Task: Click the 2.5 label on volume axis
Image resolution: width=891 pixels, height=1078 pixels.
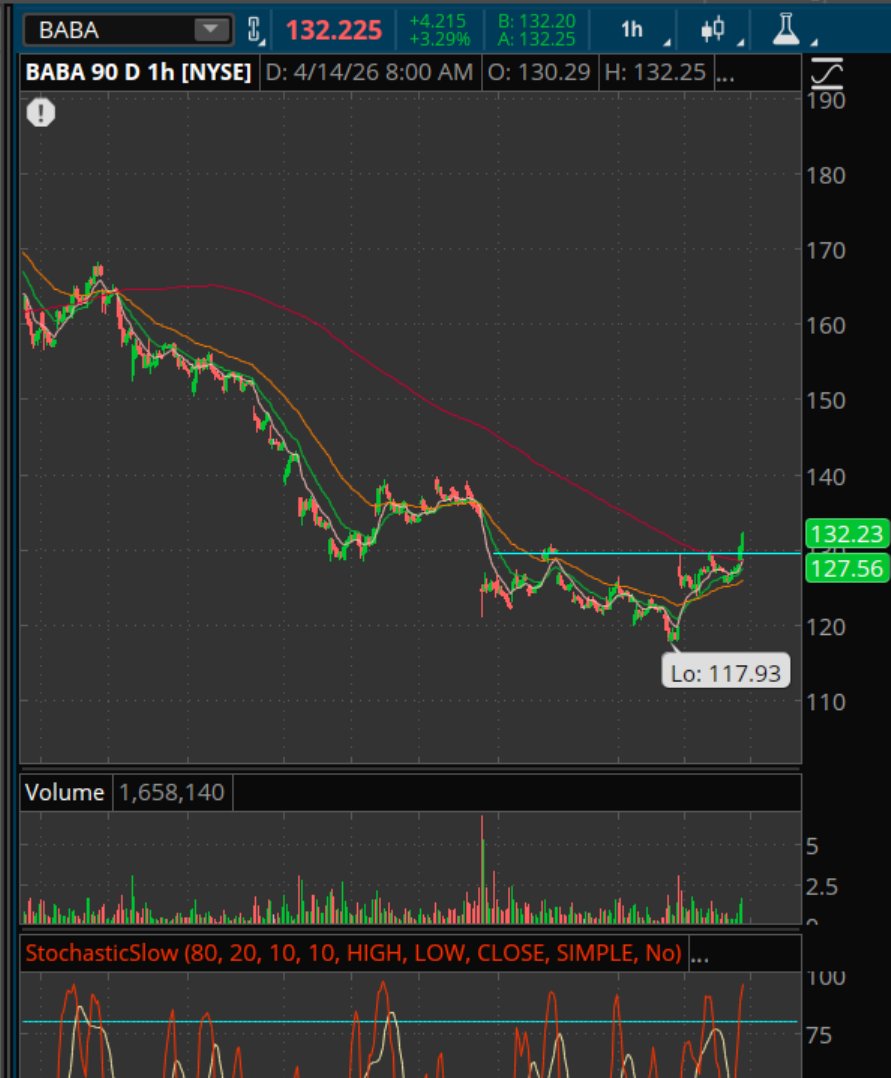Action: click(x=821, y=887)
